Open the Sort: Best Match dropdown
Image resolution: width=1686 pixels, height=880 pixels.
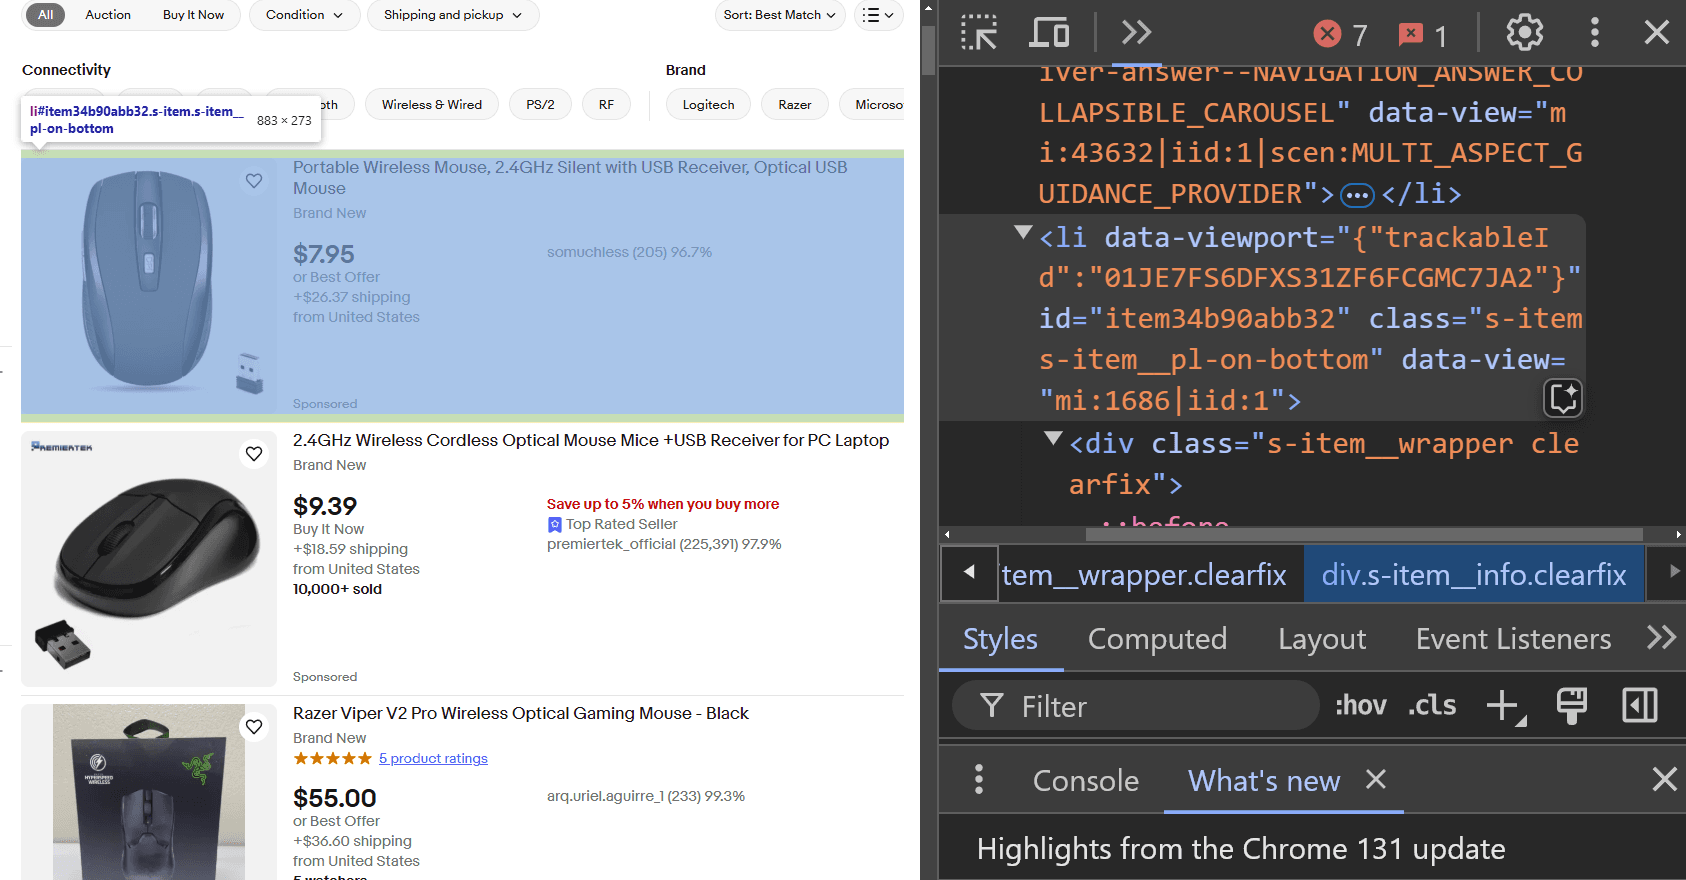click(x=780, y=15)
